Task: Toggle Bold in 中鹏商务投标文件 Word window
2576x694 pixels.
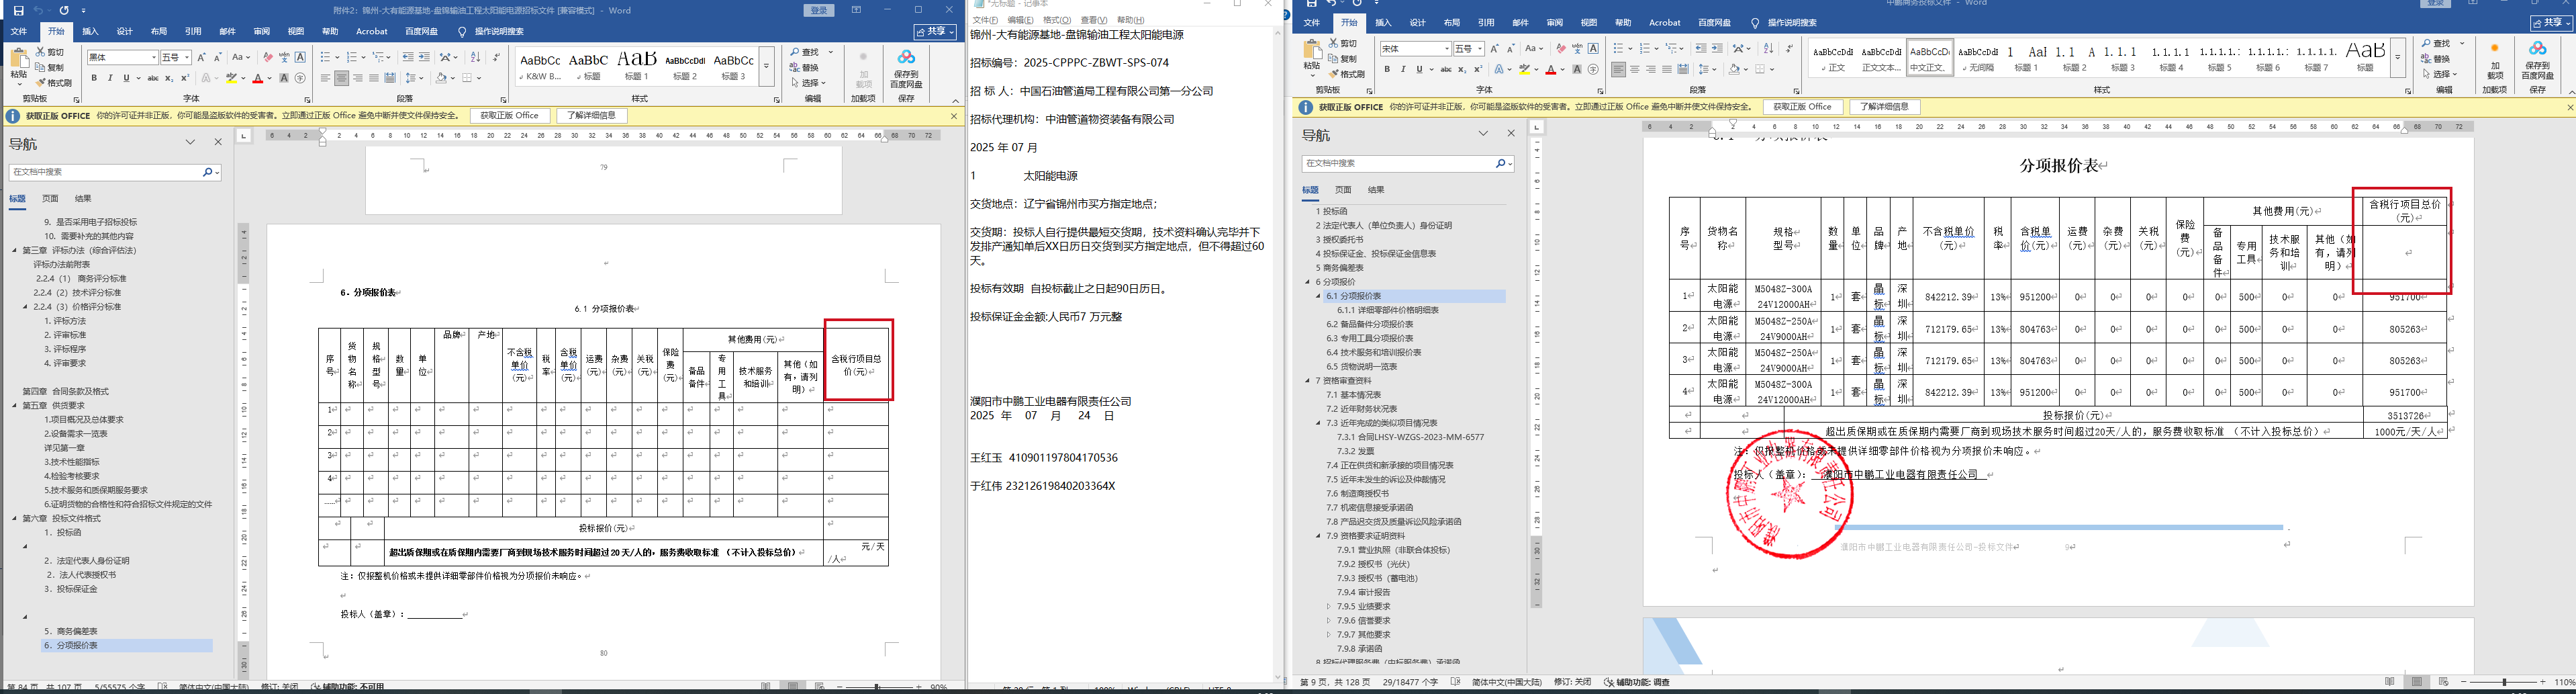Action: click(x=1387, y=69)
